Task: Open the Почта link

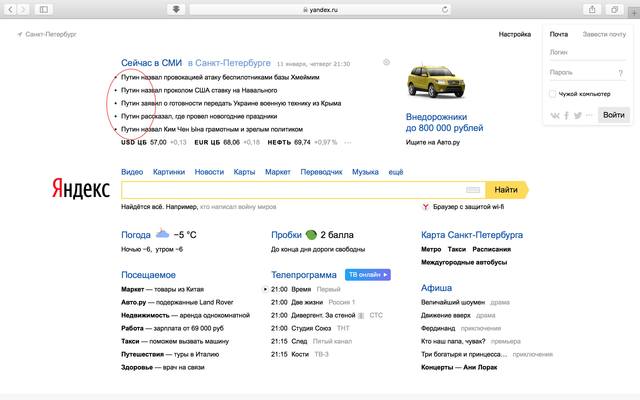Action: pyautogui.click(x=559, y=34)
